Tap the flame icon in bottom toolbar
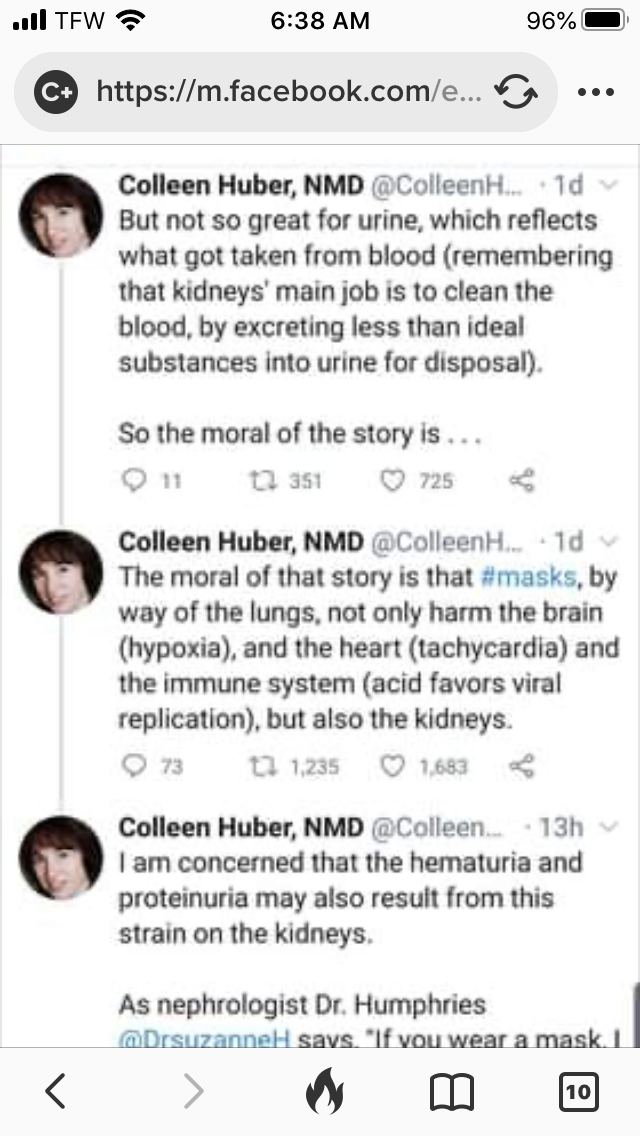The width and height of the screenshot is (640, 1136). click(x=323, y=1091)
